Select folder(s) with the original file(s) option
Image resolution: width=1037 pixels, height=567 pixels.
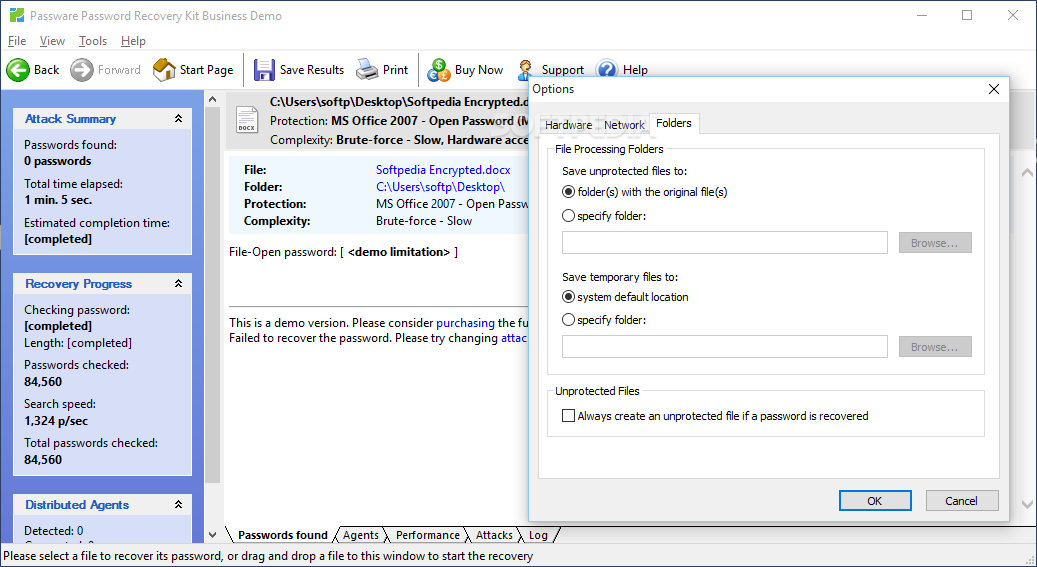568,192
